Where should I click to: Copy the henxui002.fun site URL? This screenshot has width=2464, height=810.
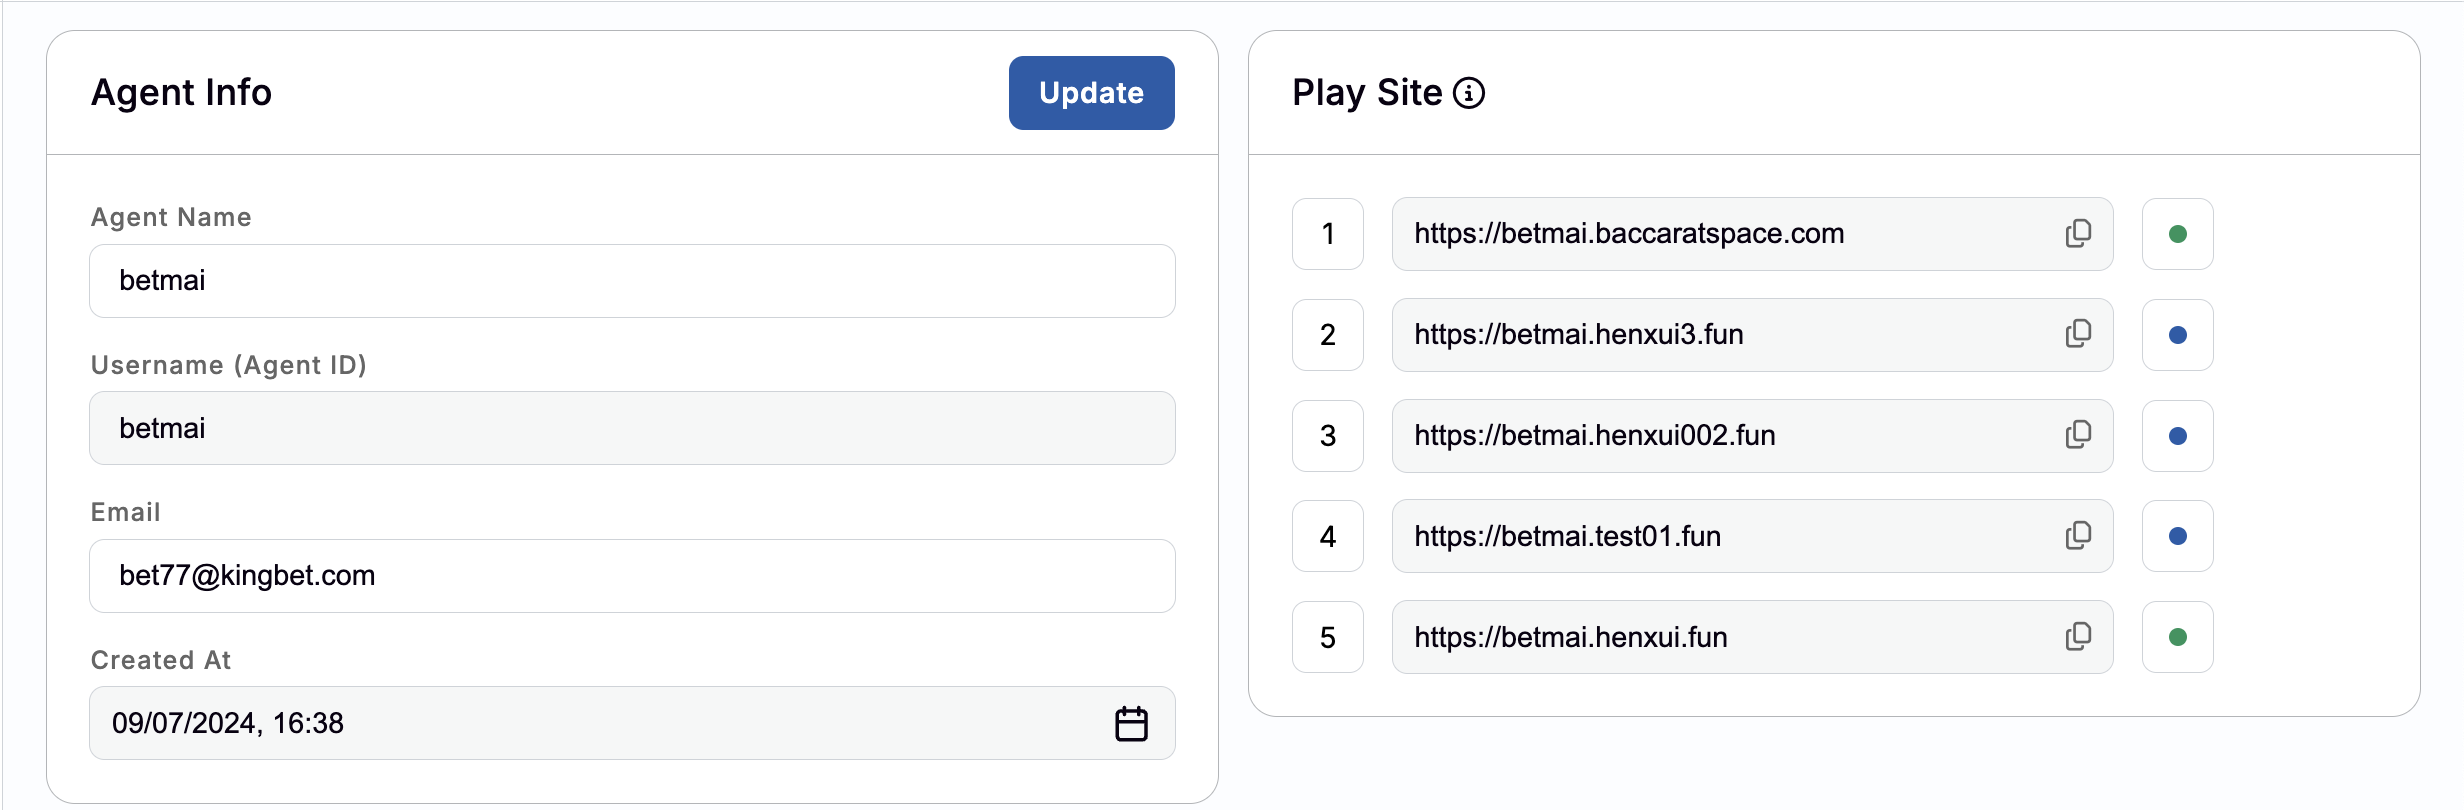pyautogui.click(x=2078, y=435)
